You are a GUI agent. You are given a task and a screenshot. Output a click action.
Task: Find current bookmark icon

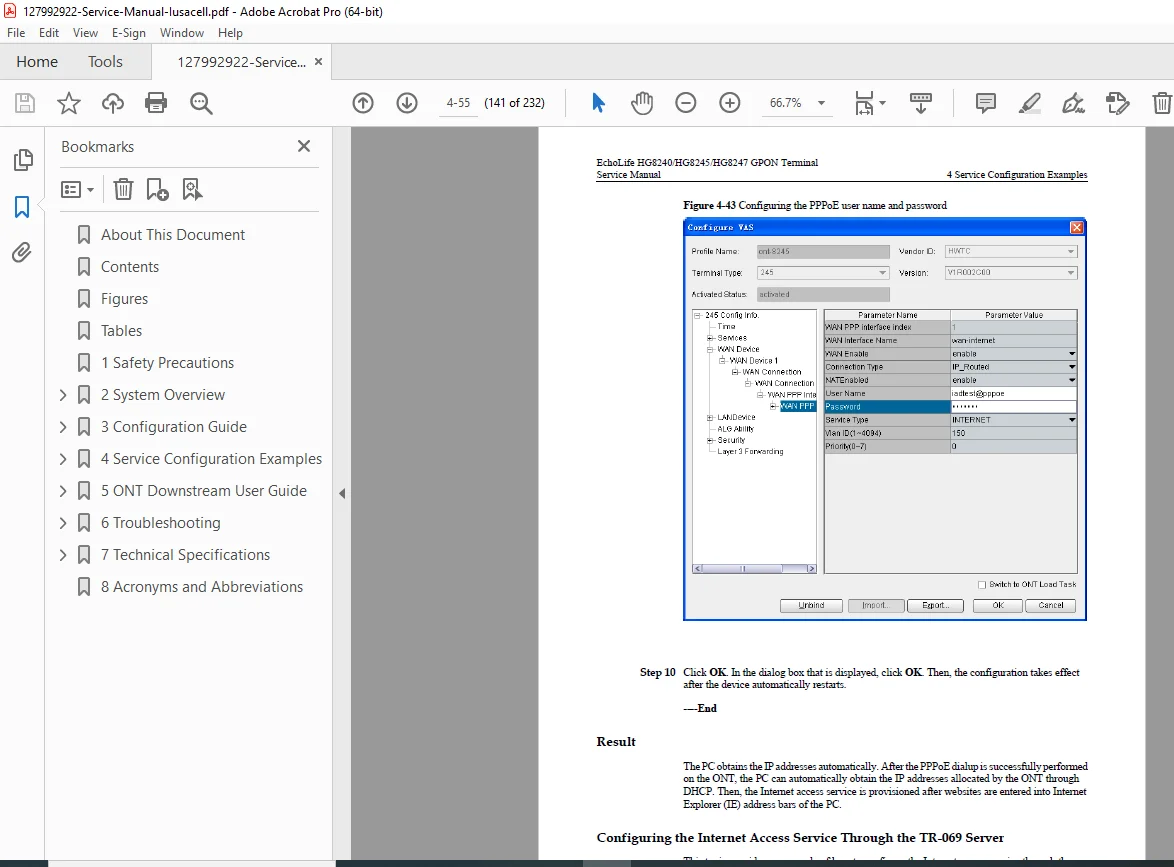tap(192, 189)
